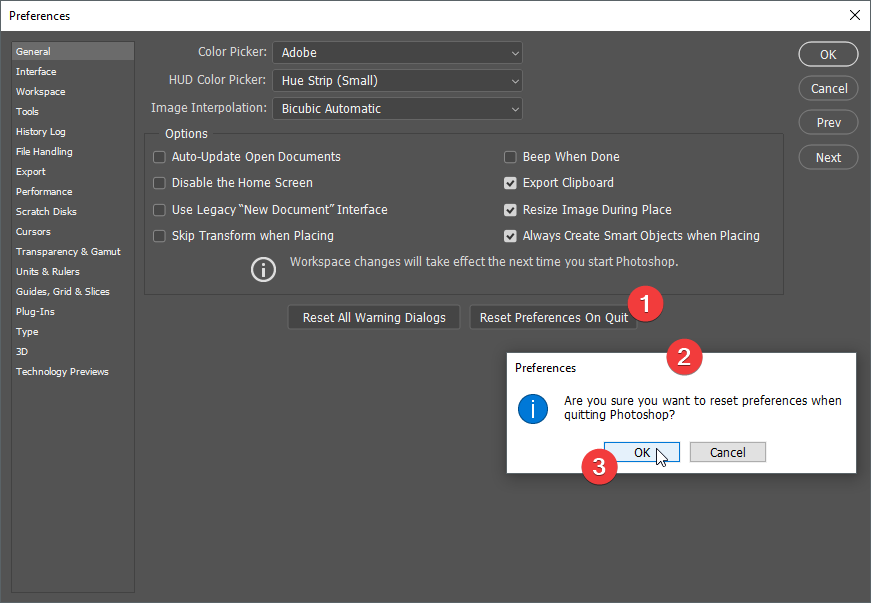
Task: Confirm reset by clicking dialog OK
Action: tap(642, 452)
